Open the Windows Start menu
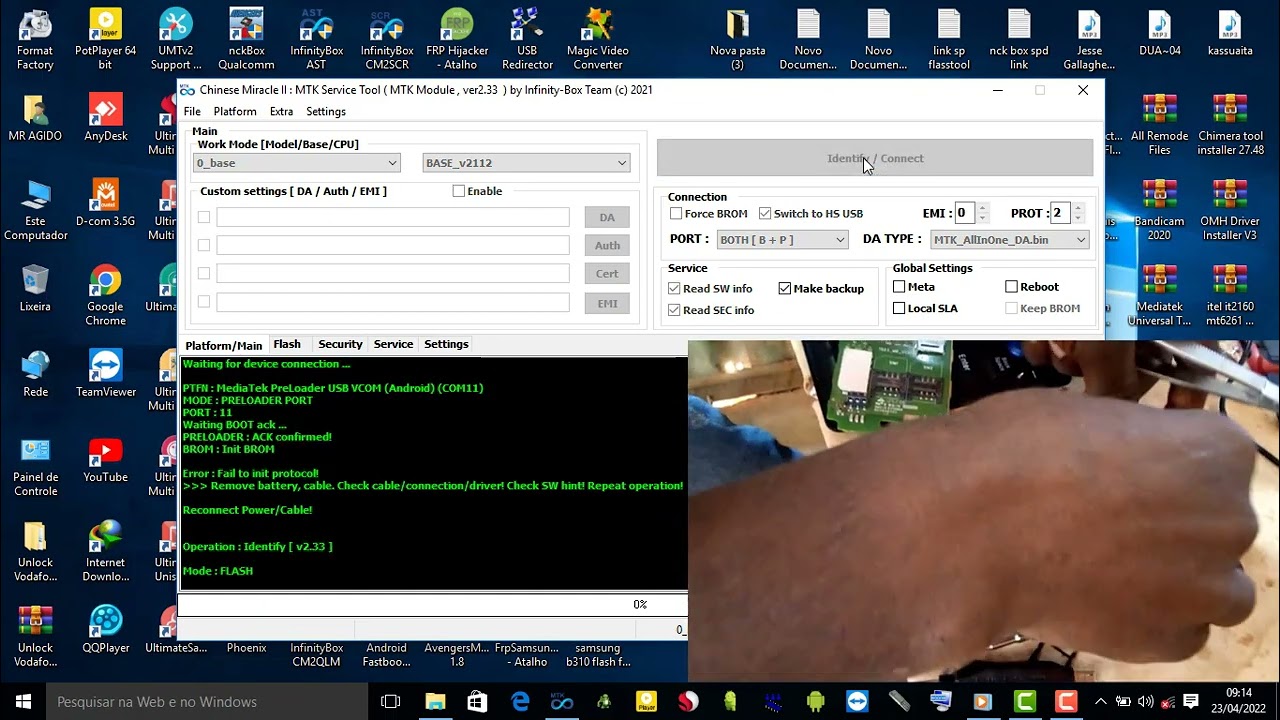 click(23, 702)
